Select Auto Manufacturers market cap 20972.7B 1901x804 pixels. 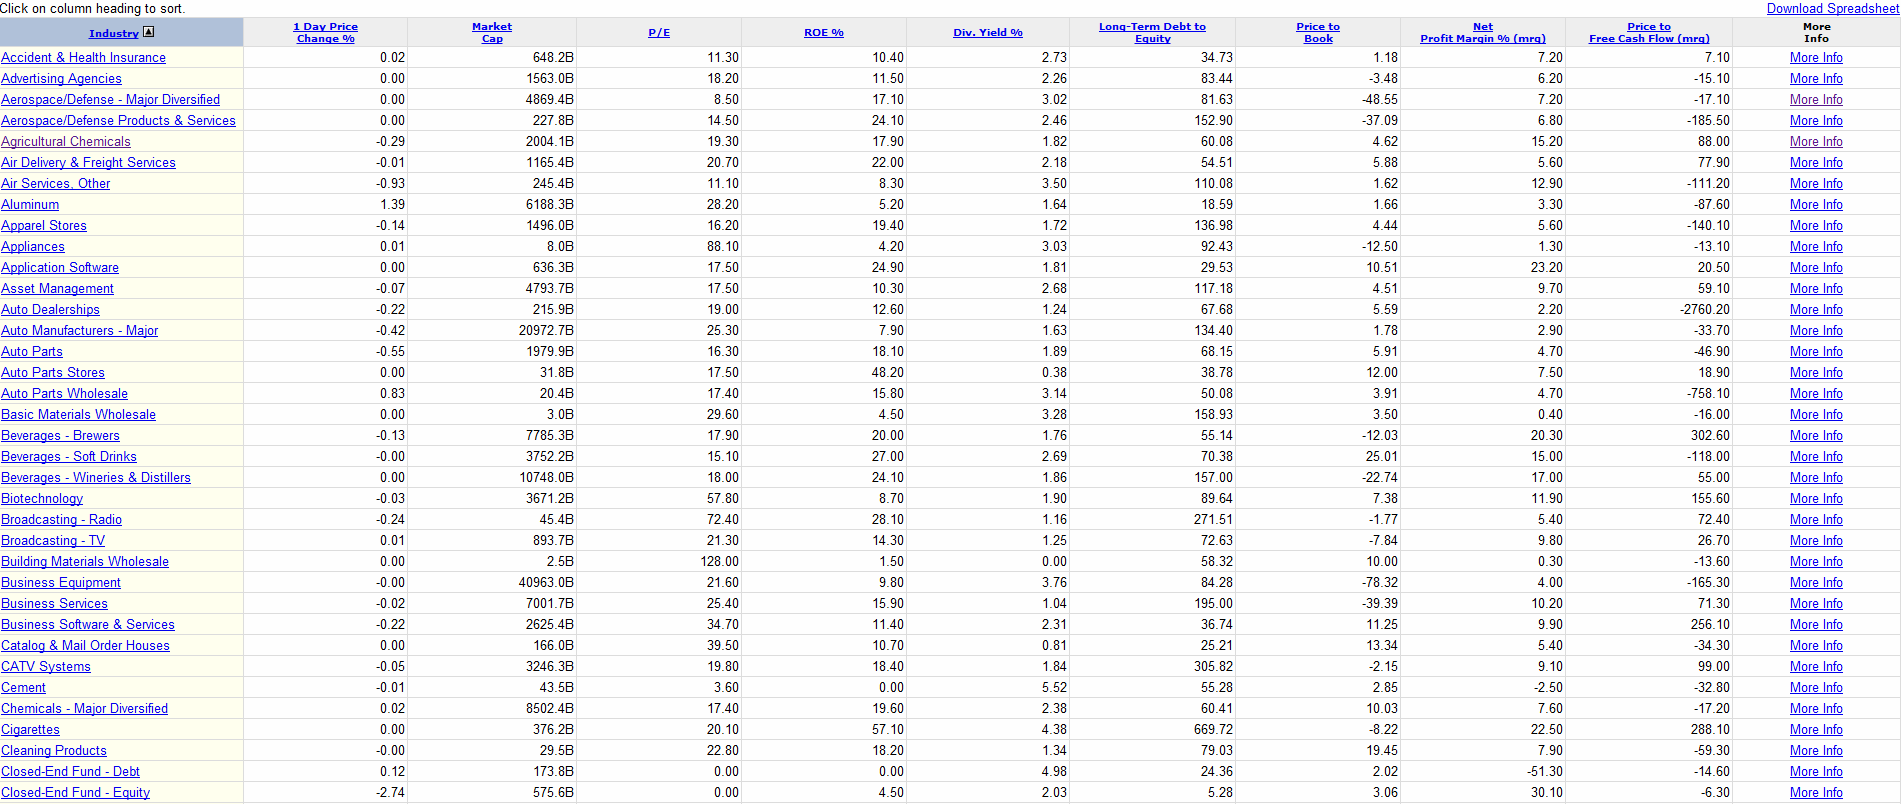click(x=546, y=331)
